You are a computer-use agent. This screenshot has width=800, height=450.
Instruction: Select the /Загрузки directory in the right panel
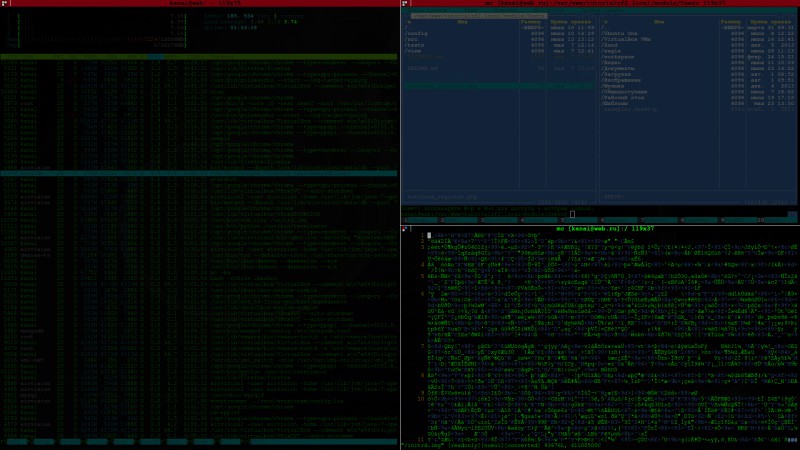click(616, 74)
